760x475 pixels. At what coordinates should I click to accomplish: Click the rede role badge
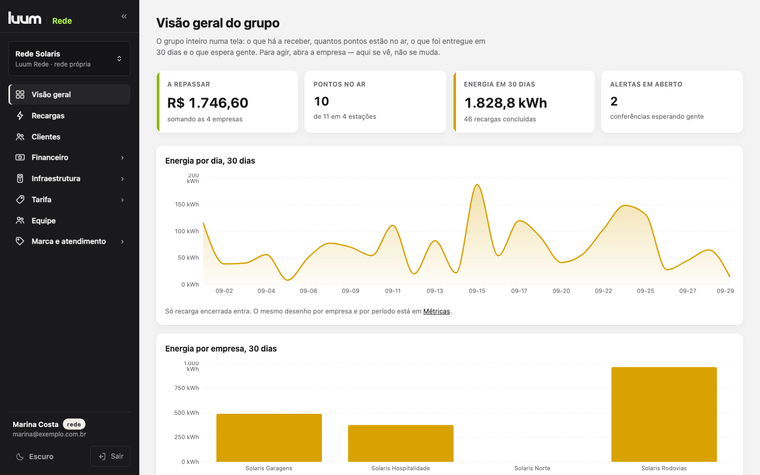click(x=74, y=424)
